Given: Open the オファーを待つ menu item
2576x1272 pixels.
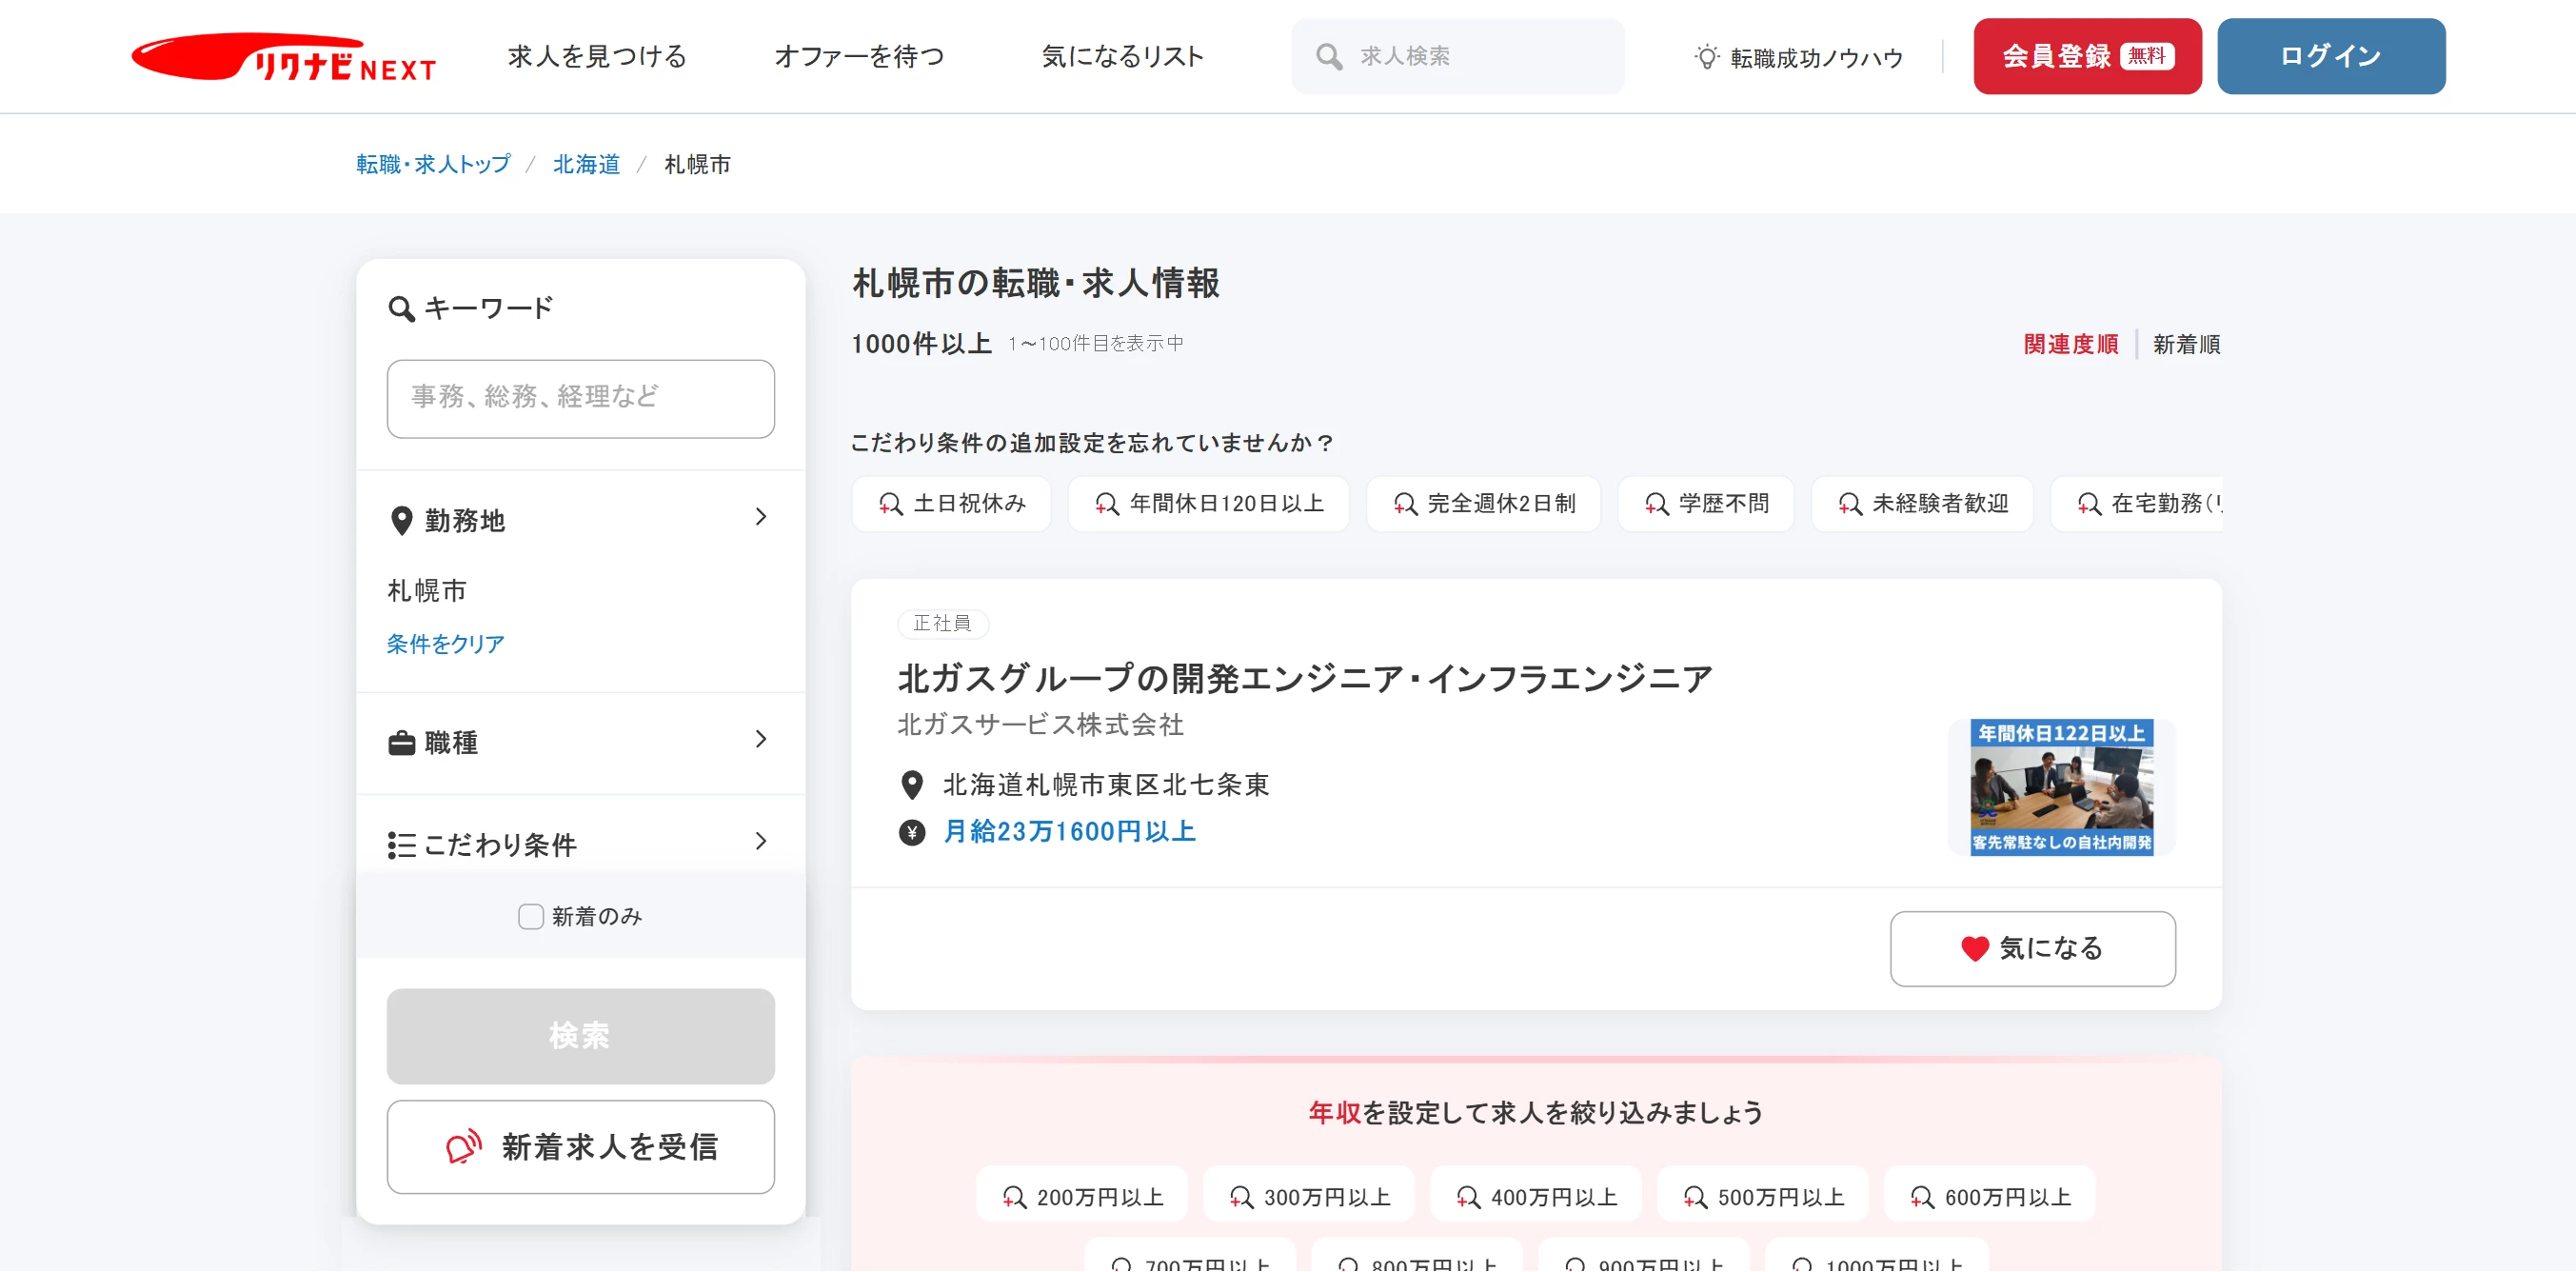Looking at the screenshot, I should tap(859, 57).
